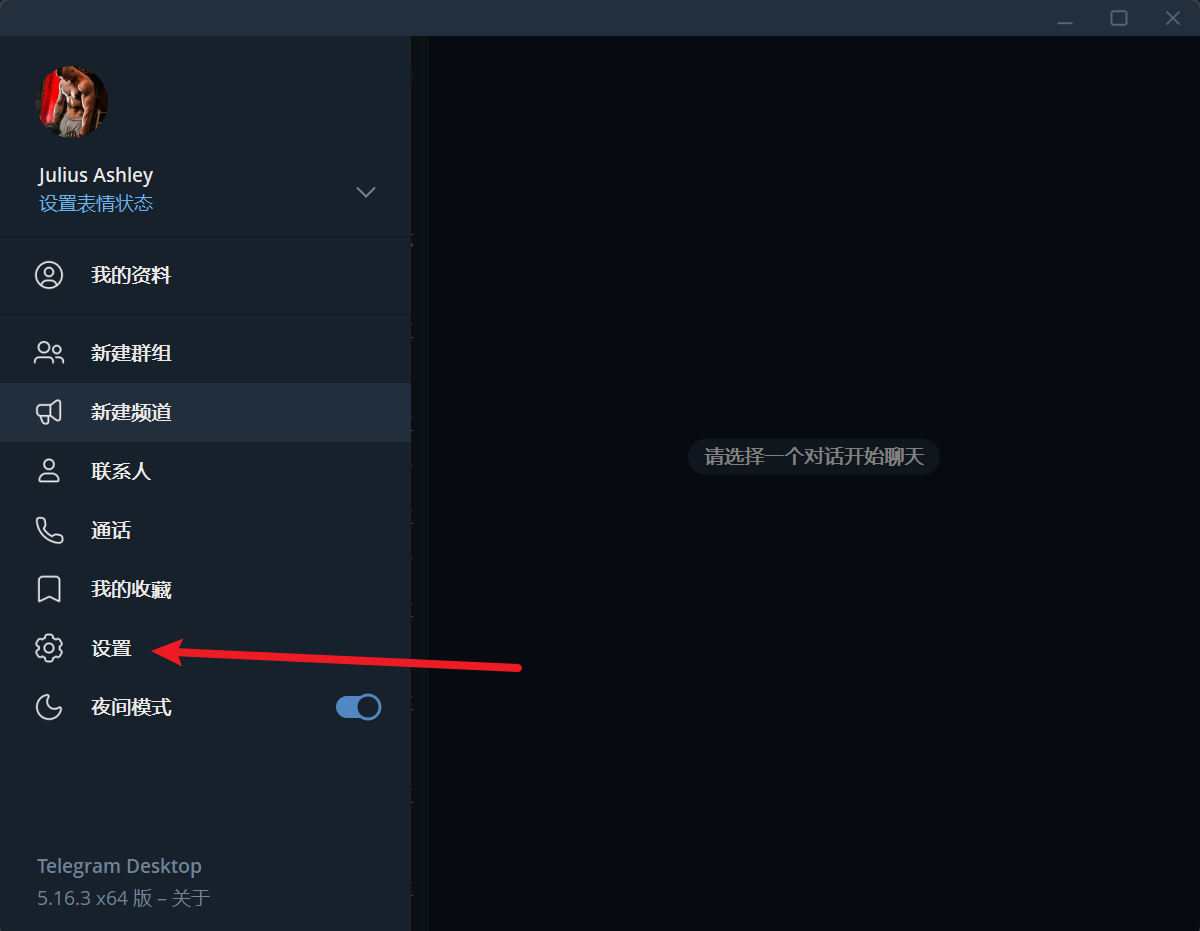Toggle the 夜间模式 switch off

click(358, 707)
